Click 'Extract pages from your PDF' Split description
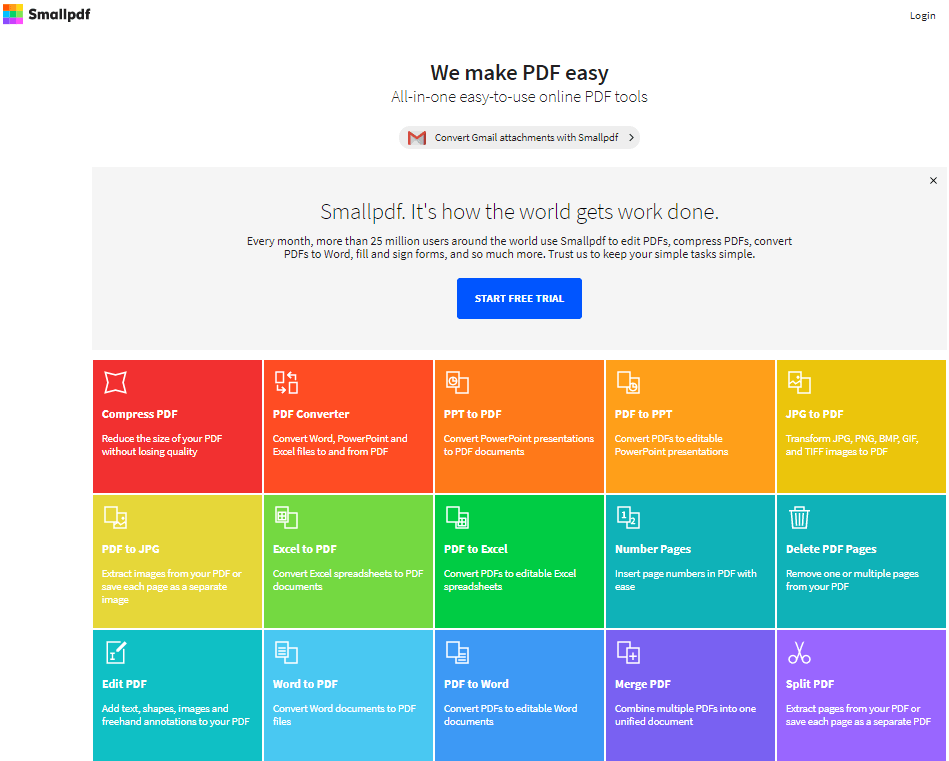 click(858, 715)
